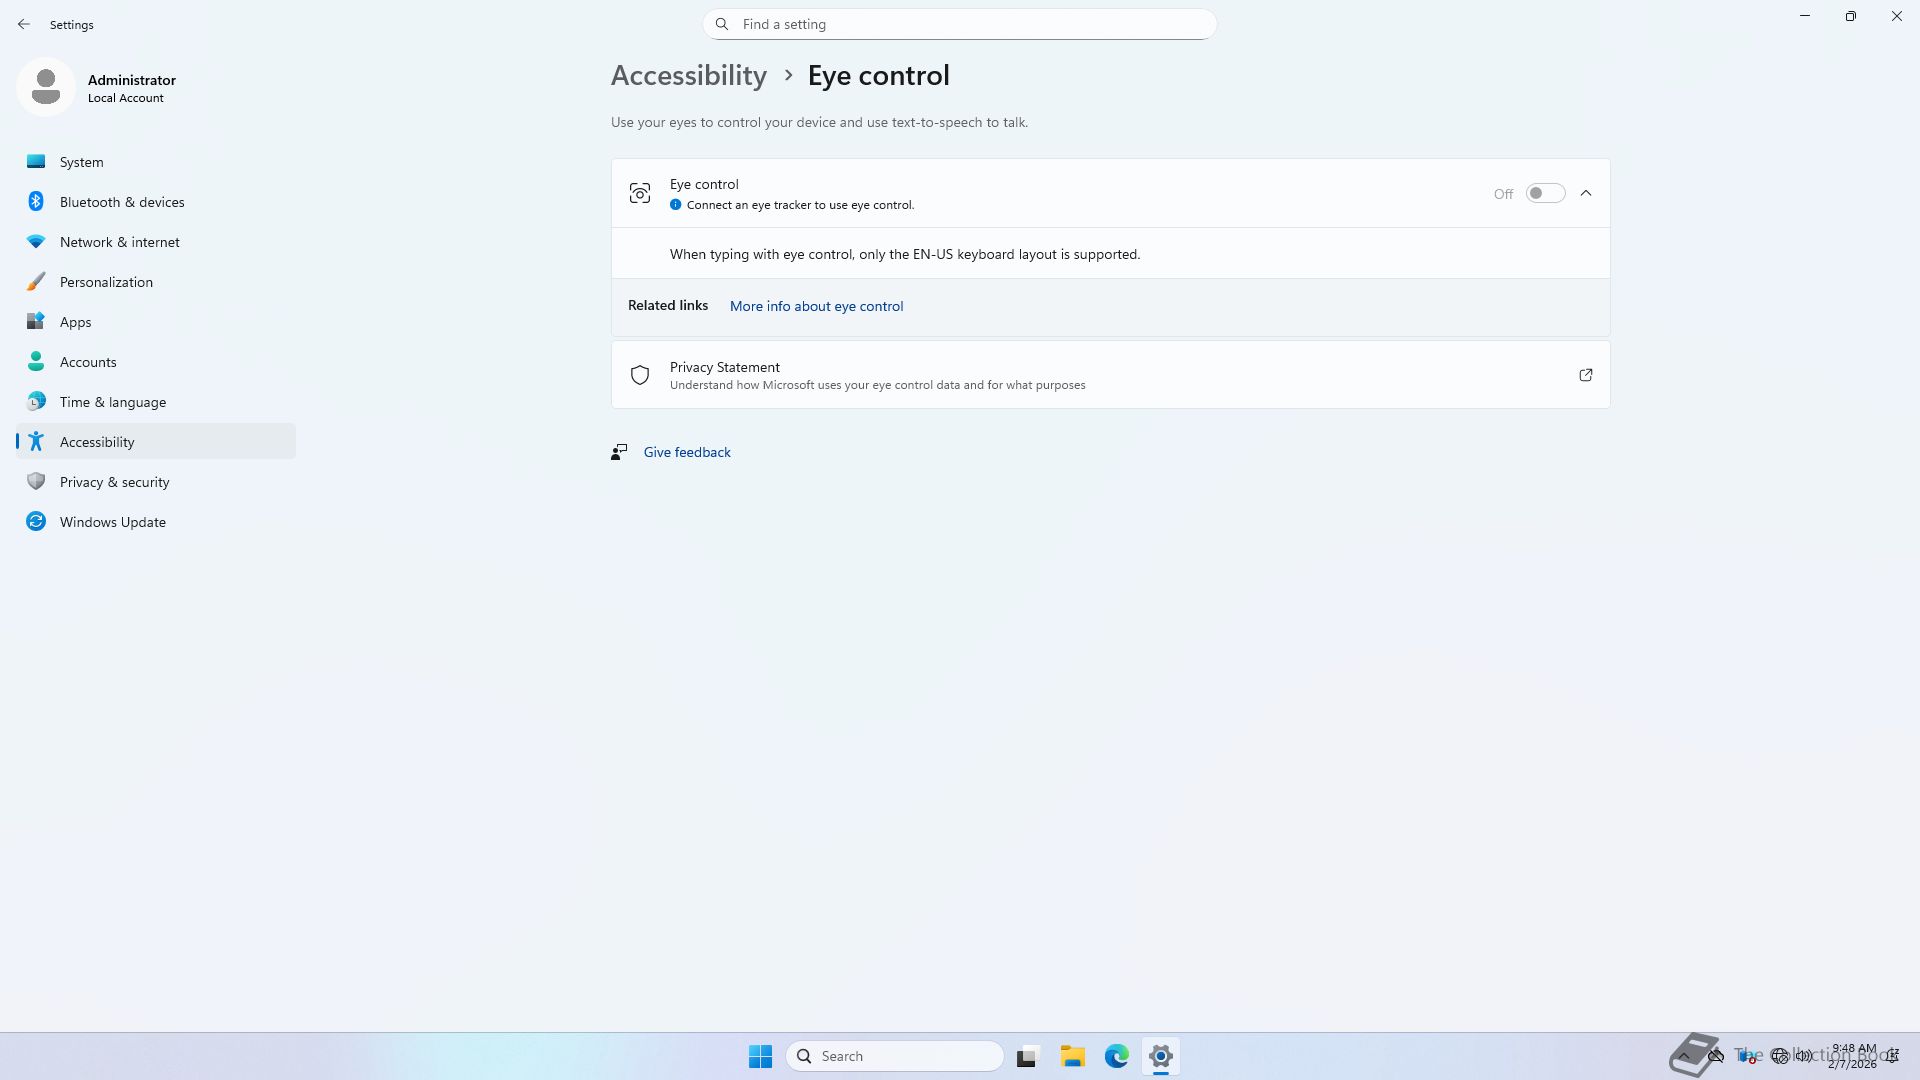Click the Accessibility breadcrumb heading
1920x1080 pixels.
688,76
